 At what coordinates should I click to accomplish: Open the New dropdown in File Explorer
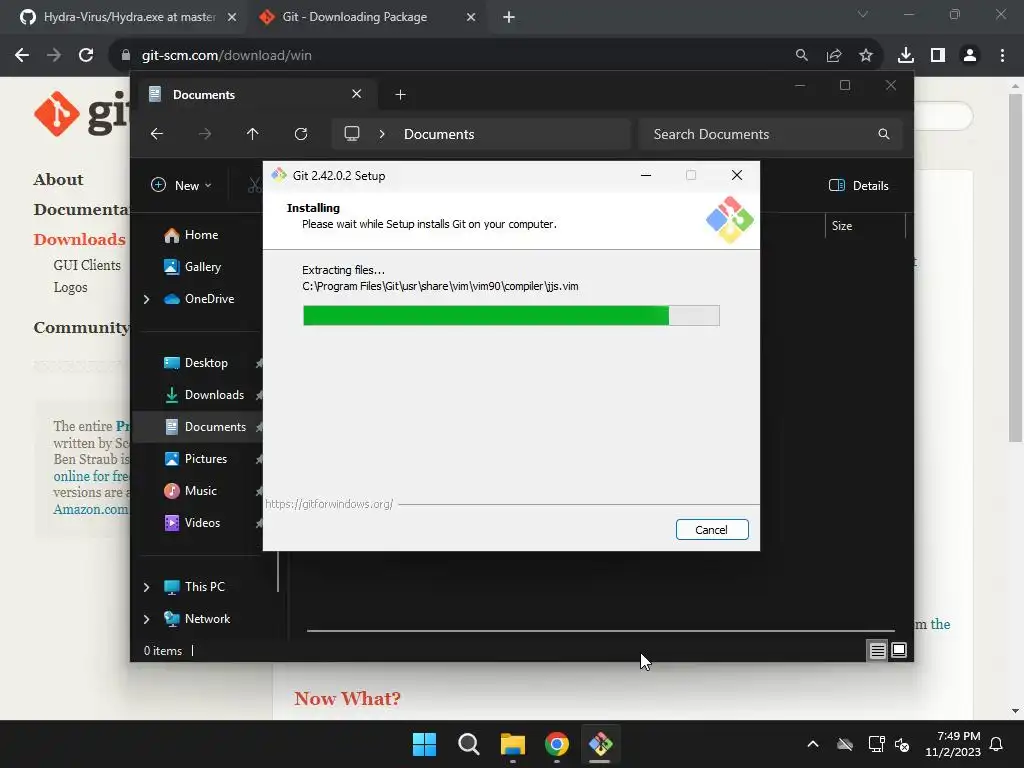point(182,185)
